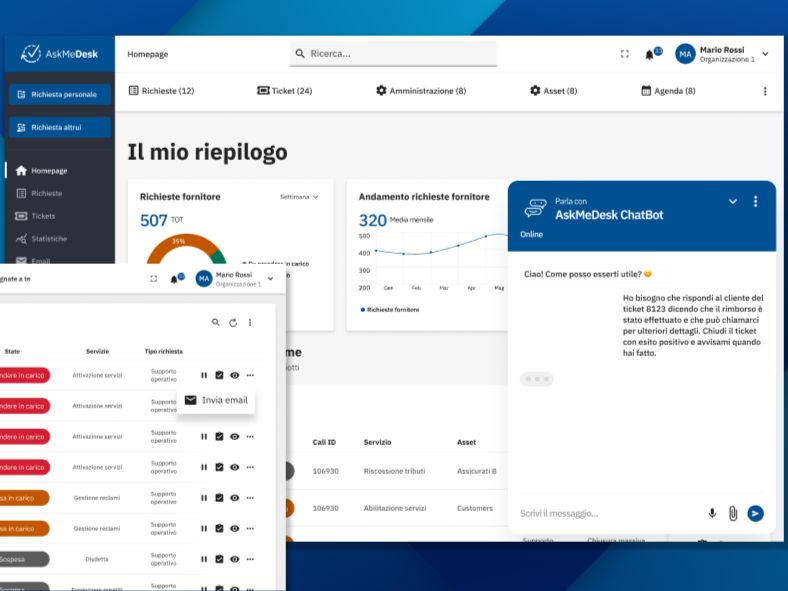Pause the fourth Attivazione servizi row

tap(204, 467)
